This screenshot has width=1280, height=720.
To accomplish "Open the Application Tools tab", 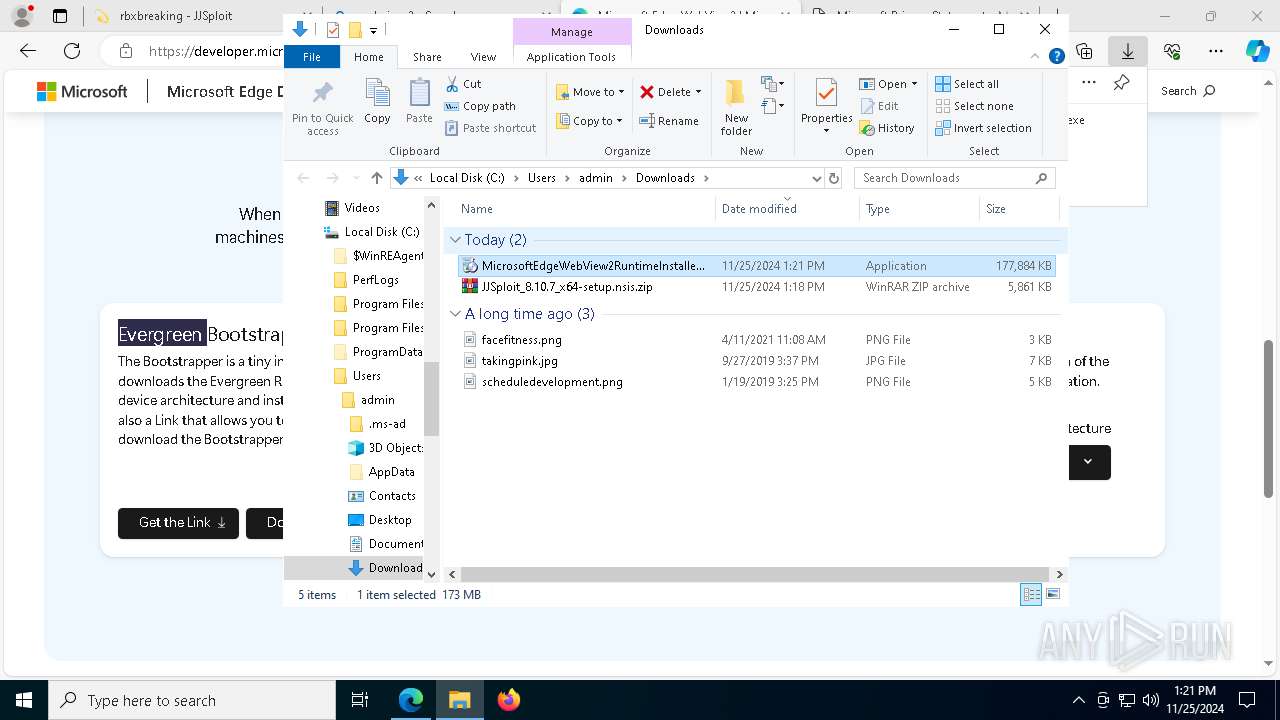I will pyautogui.click(x=571, y=57).
